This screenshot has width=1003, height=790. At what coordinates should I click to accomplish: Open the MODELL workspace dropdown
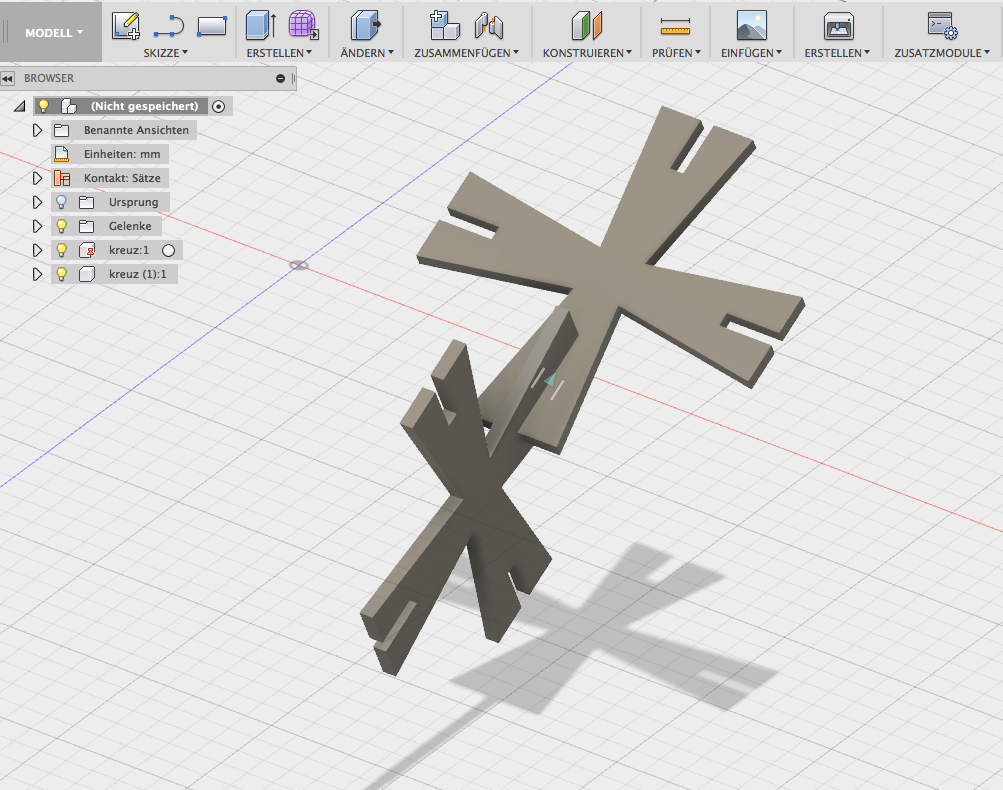pyautogui.click(x=54, y=33)
